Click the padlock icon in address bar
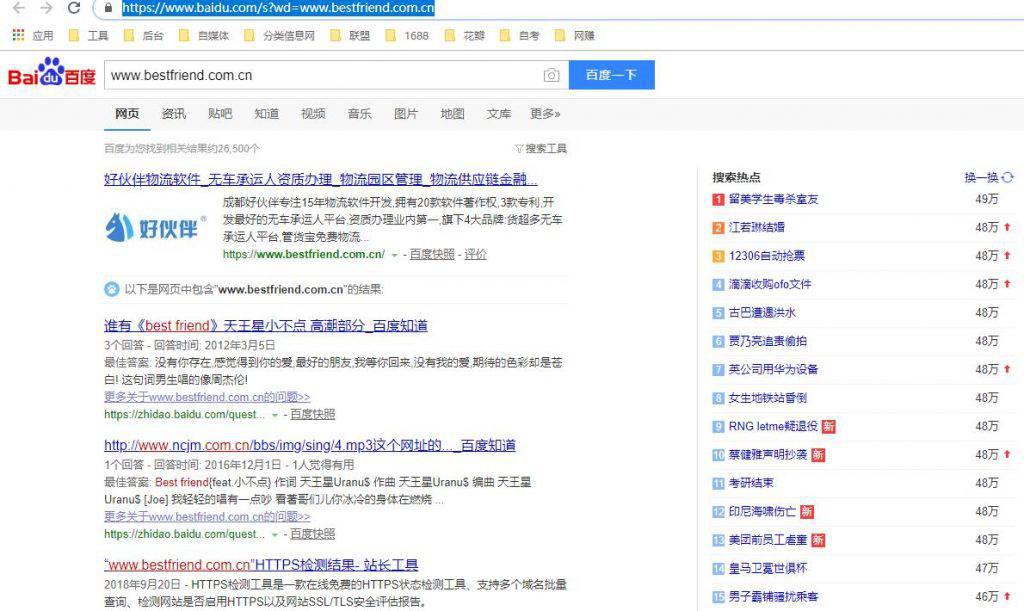This screenshot has height=611, width=1024. click(109, 8)
